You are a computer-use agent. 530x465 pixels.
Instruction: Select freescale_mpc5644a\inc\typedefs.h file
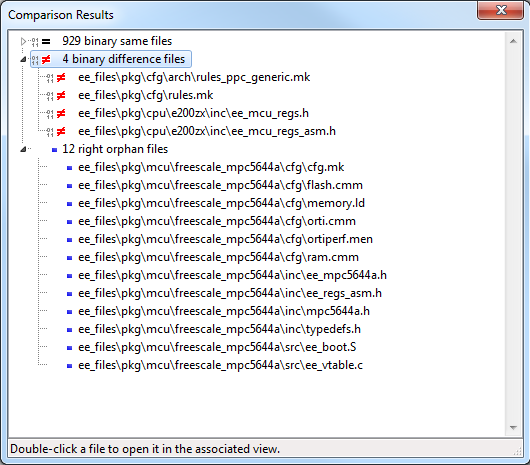pos(219,329)
